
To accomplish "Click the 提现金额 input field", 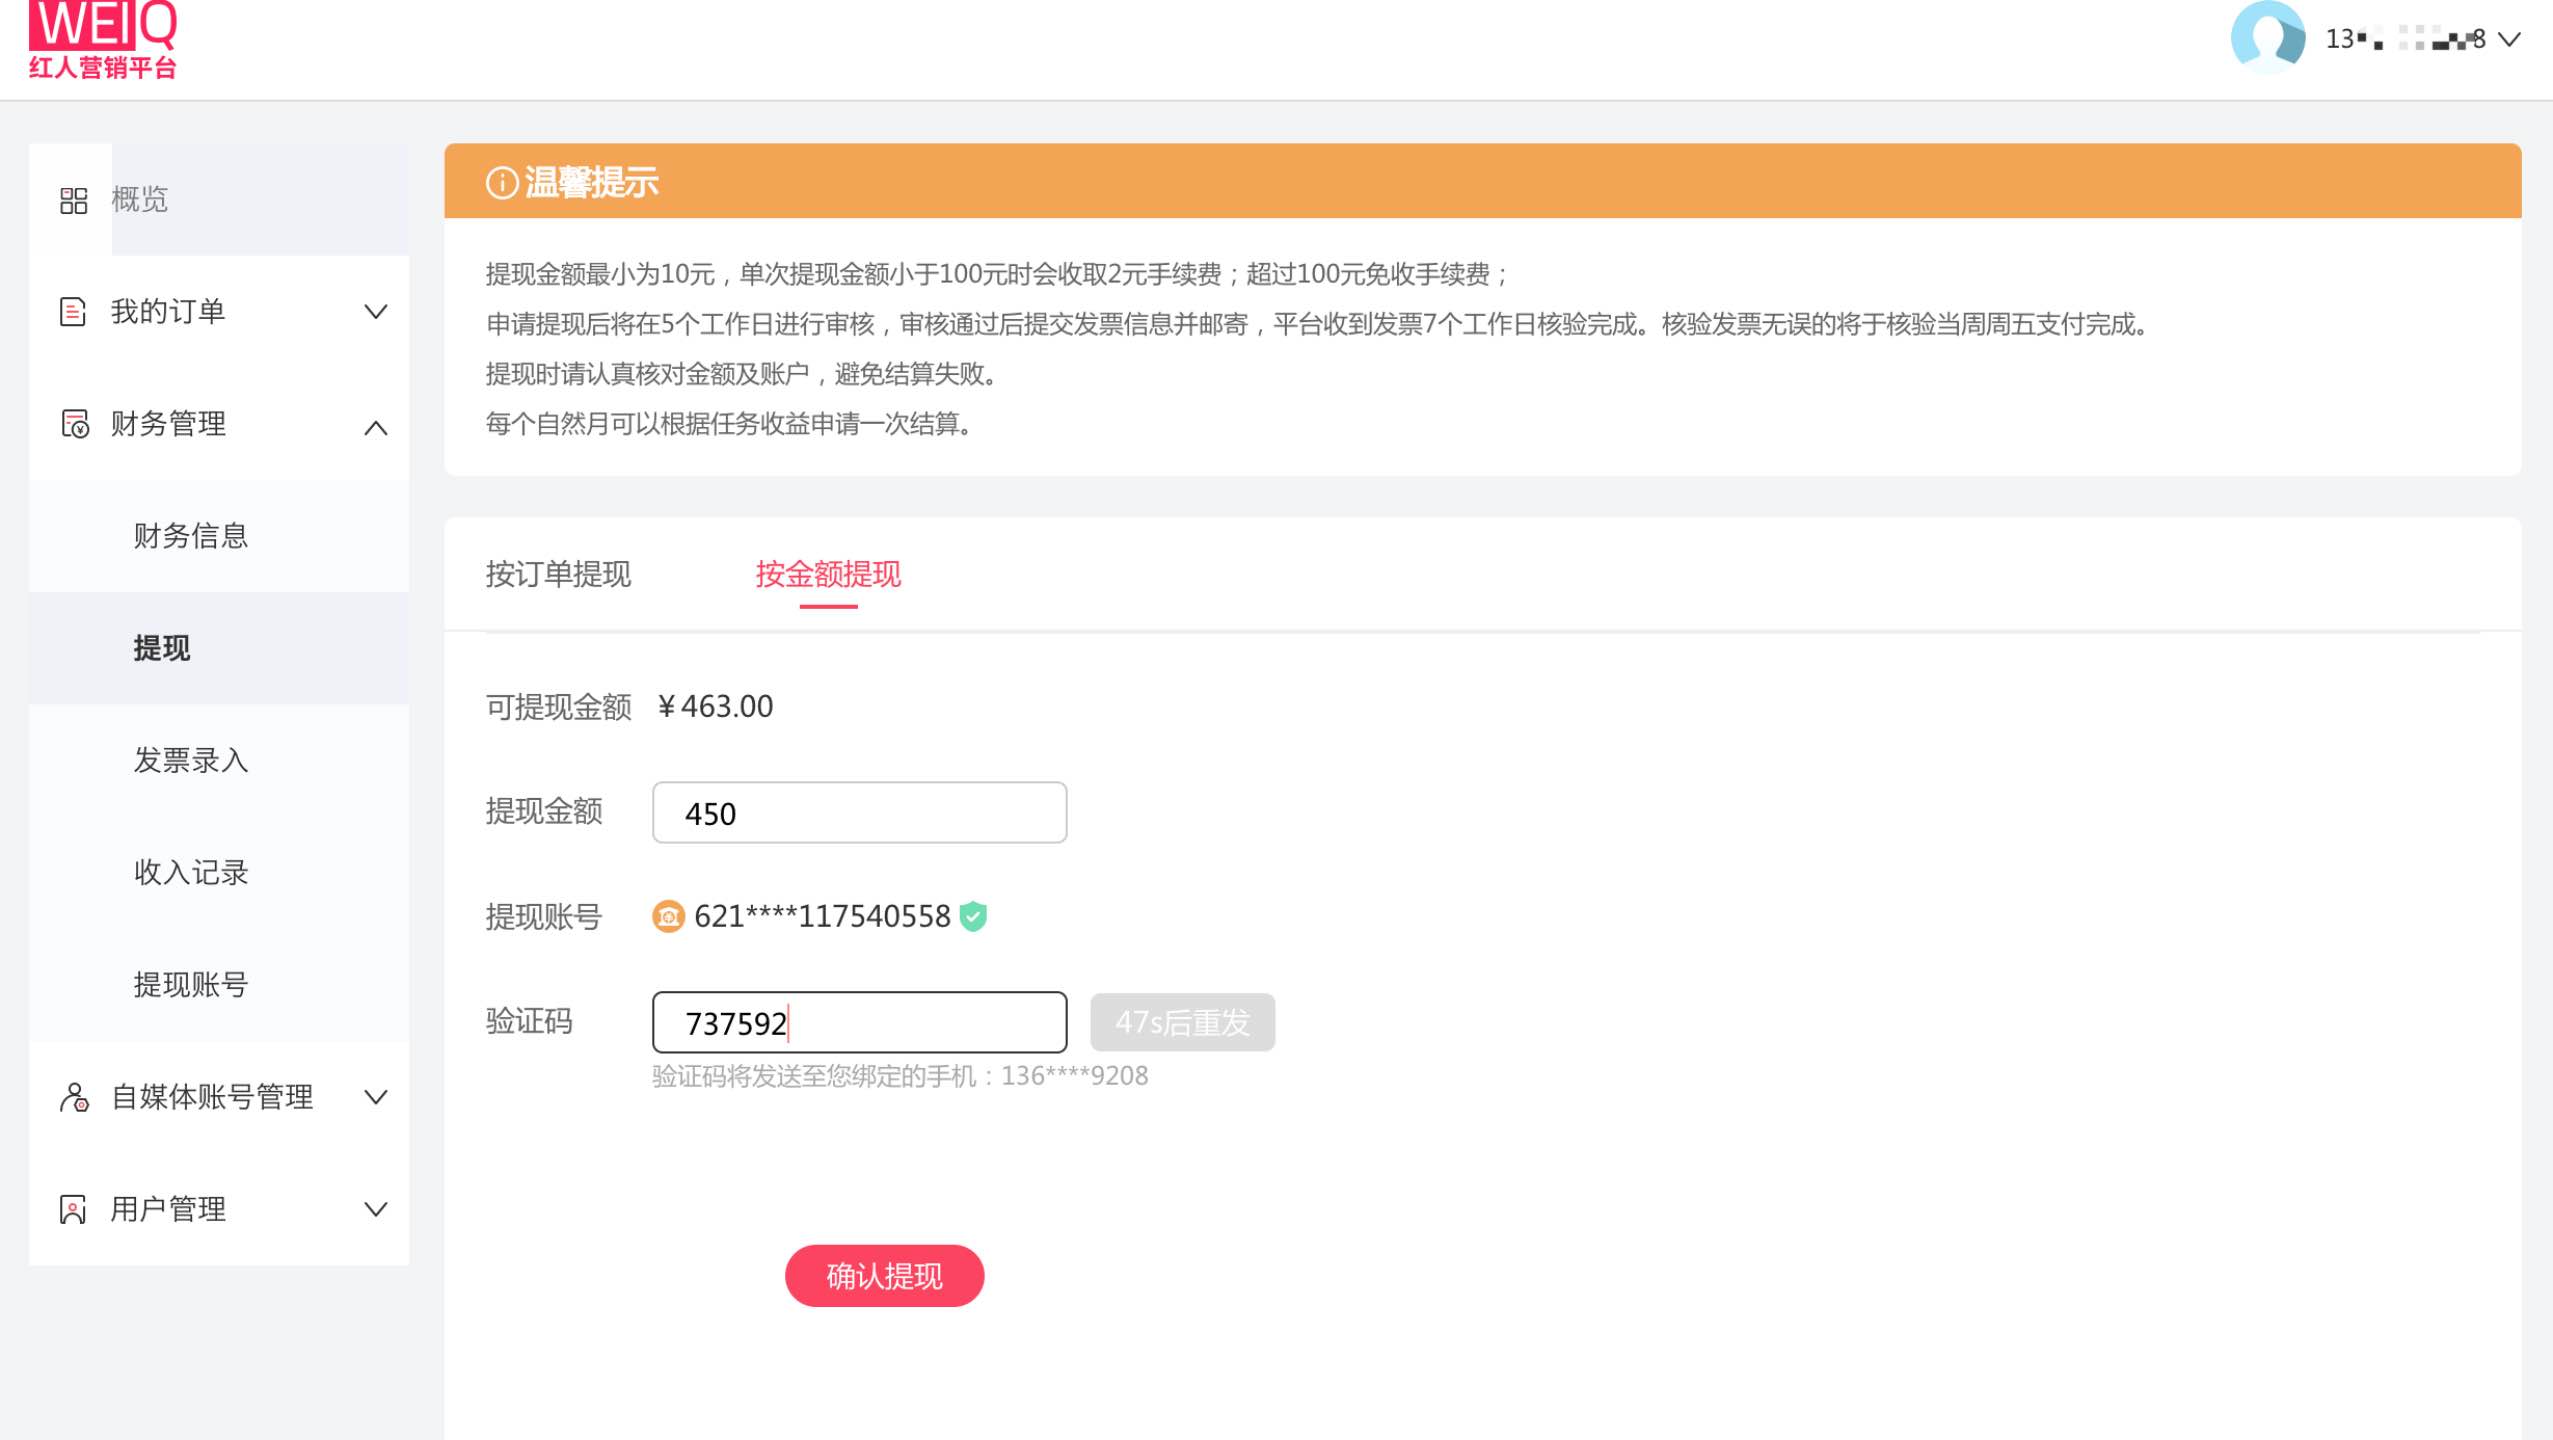I will tap(859, 813).
